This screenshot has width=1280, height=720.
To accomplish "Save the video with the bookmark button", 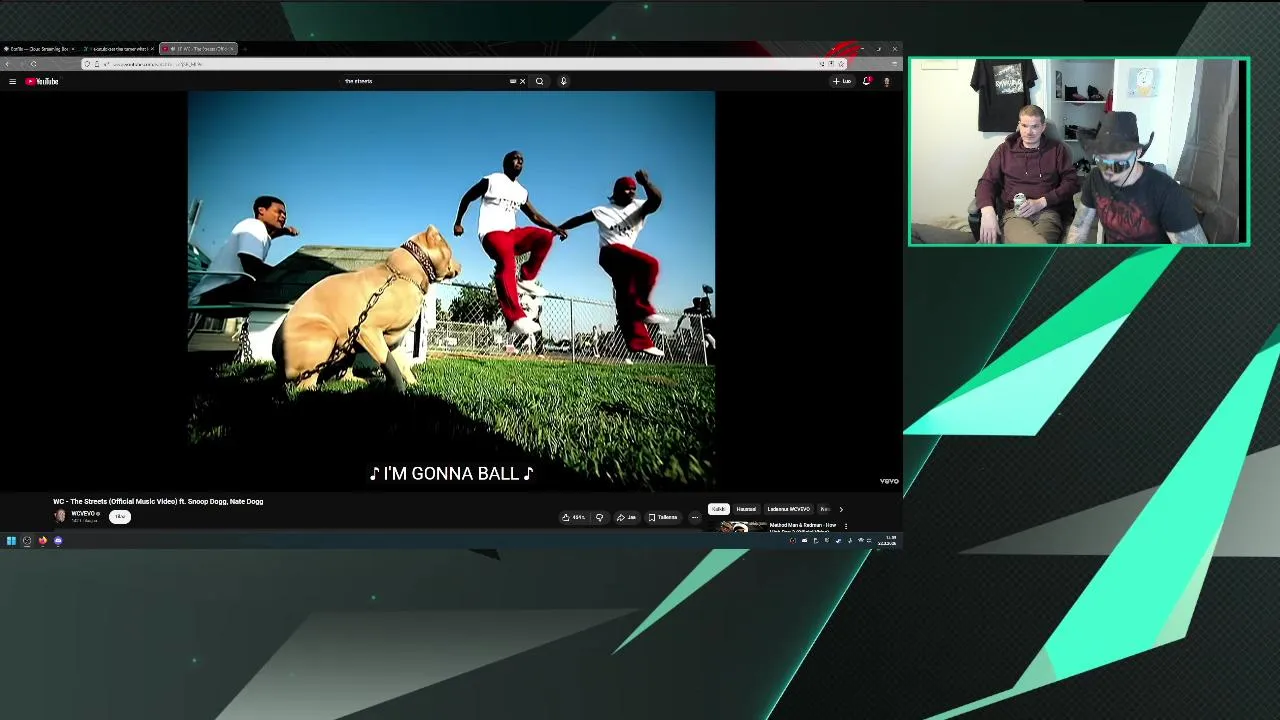I will pos(663,517).
